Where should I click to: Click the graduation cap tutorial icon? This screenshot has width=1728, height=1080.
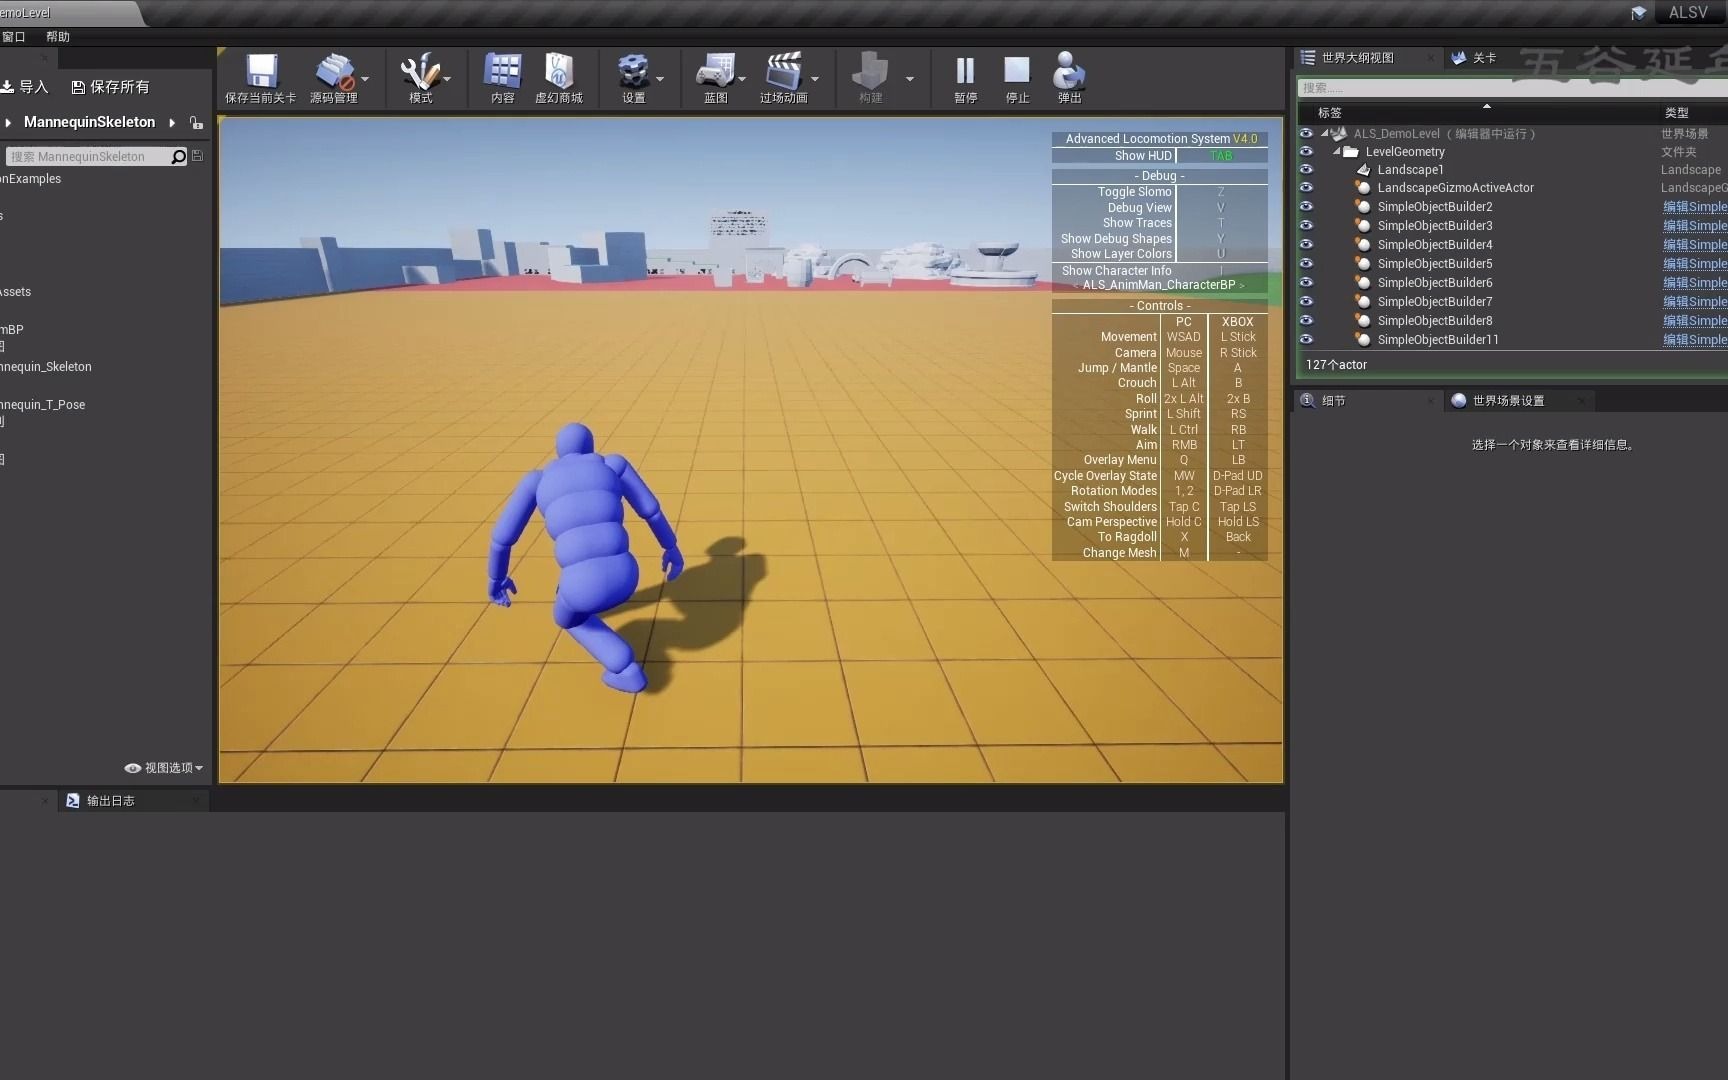[x=1638, y=13]
